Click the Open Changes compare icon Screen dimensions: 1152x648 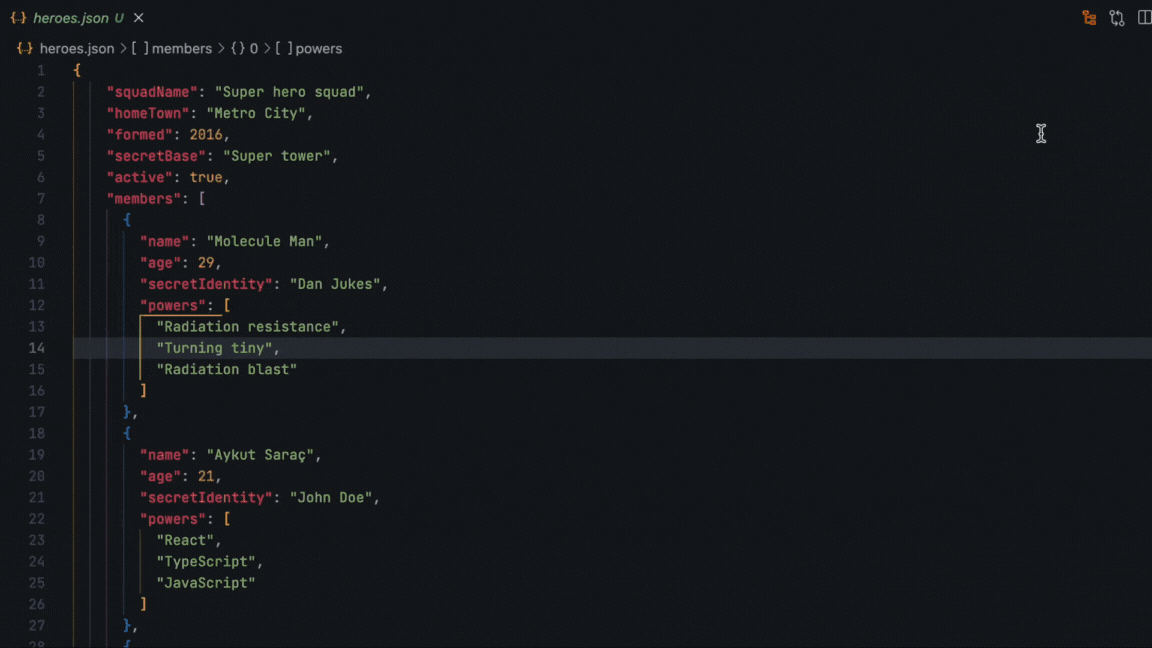click(1117, 18)
